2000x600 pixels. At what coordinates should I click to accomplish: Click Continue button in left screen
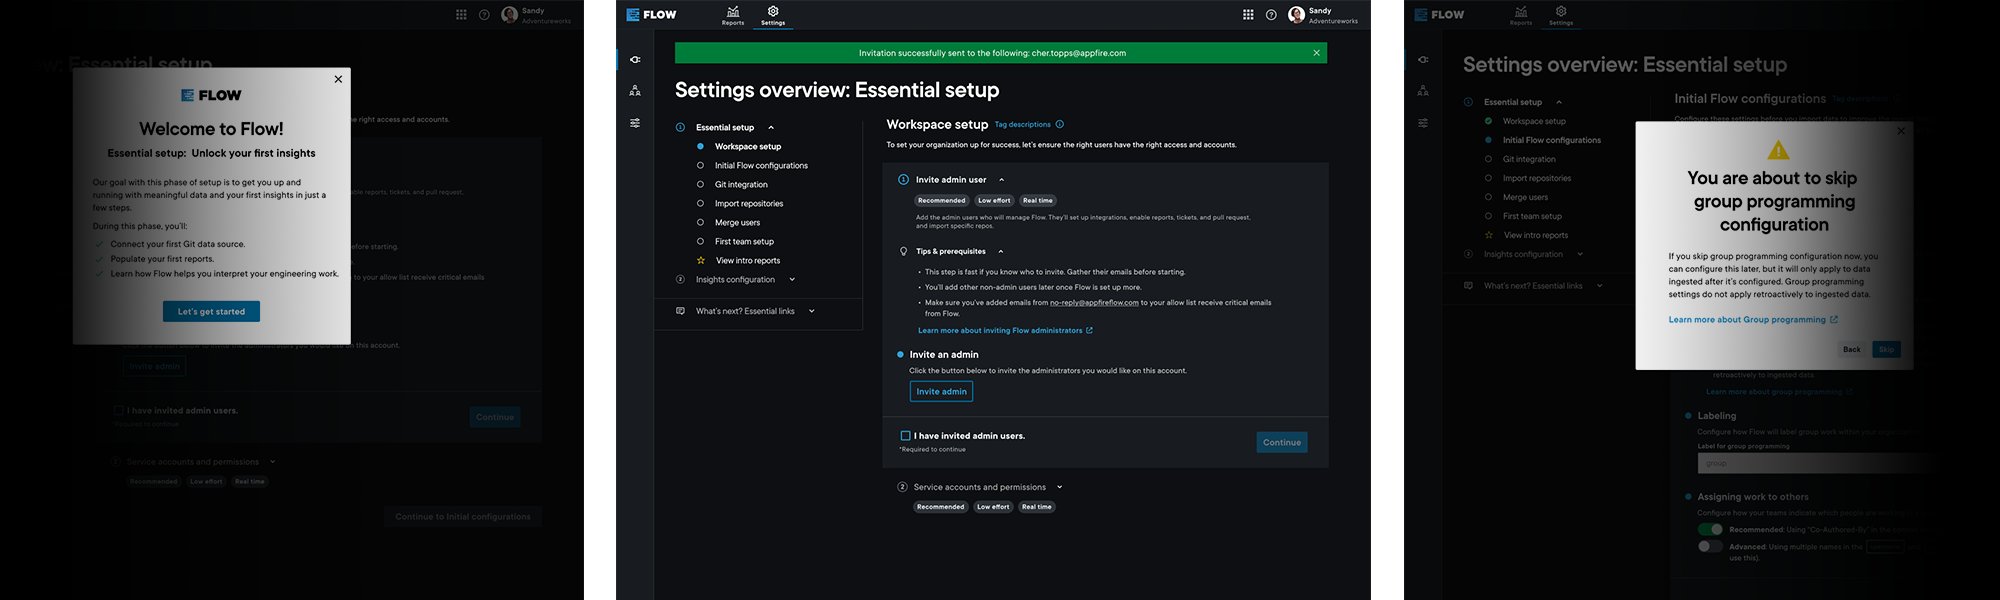tap(495, 418)
